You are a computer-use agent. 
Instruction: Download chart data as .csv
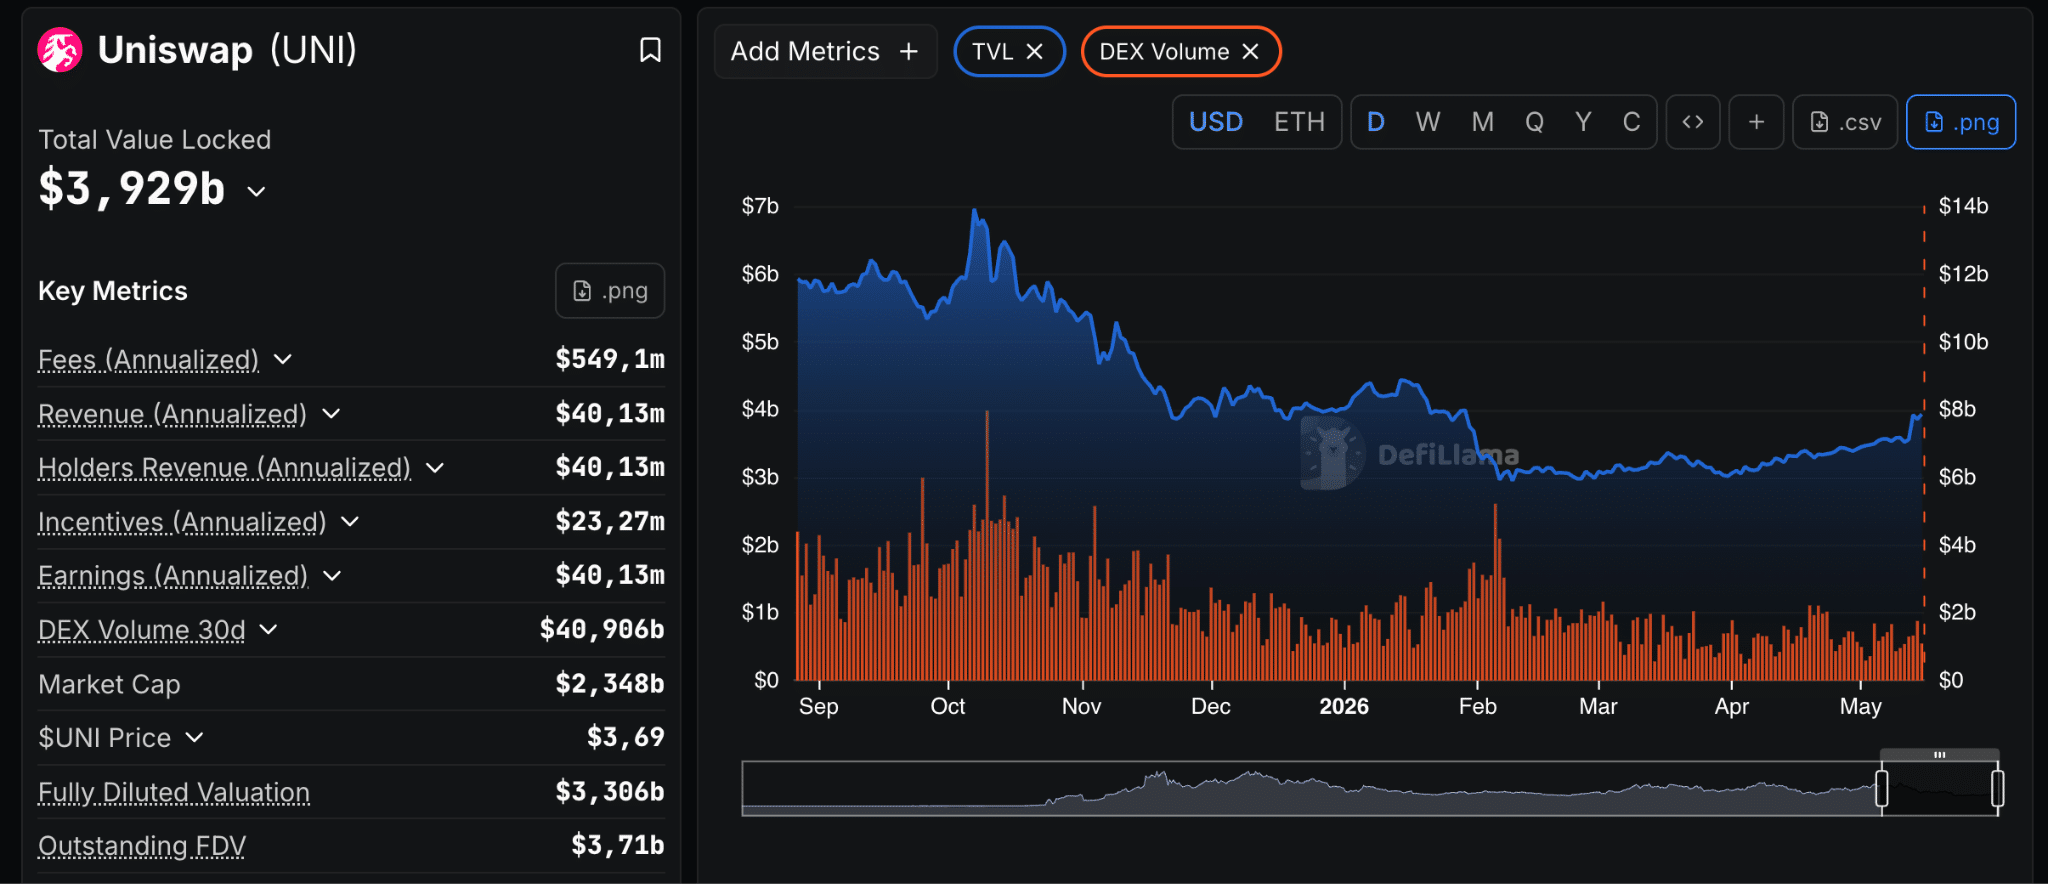point(1845,122)
